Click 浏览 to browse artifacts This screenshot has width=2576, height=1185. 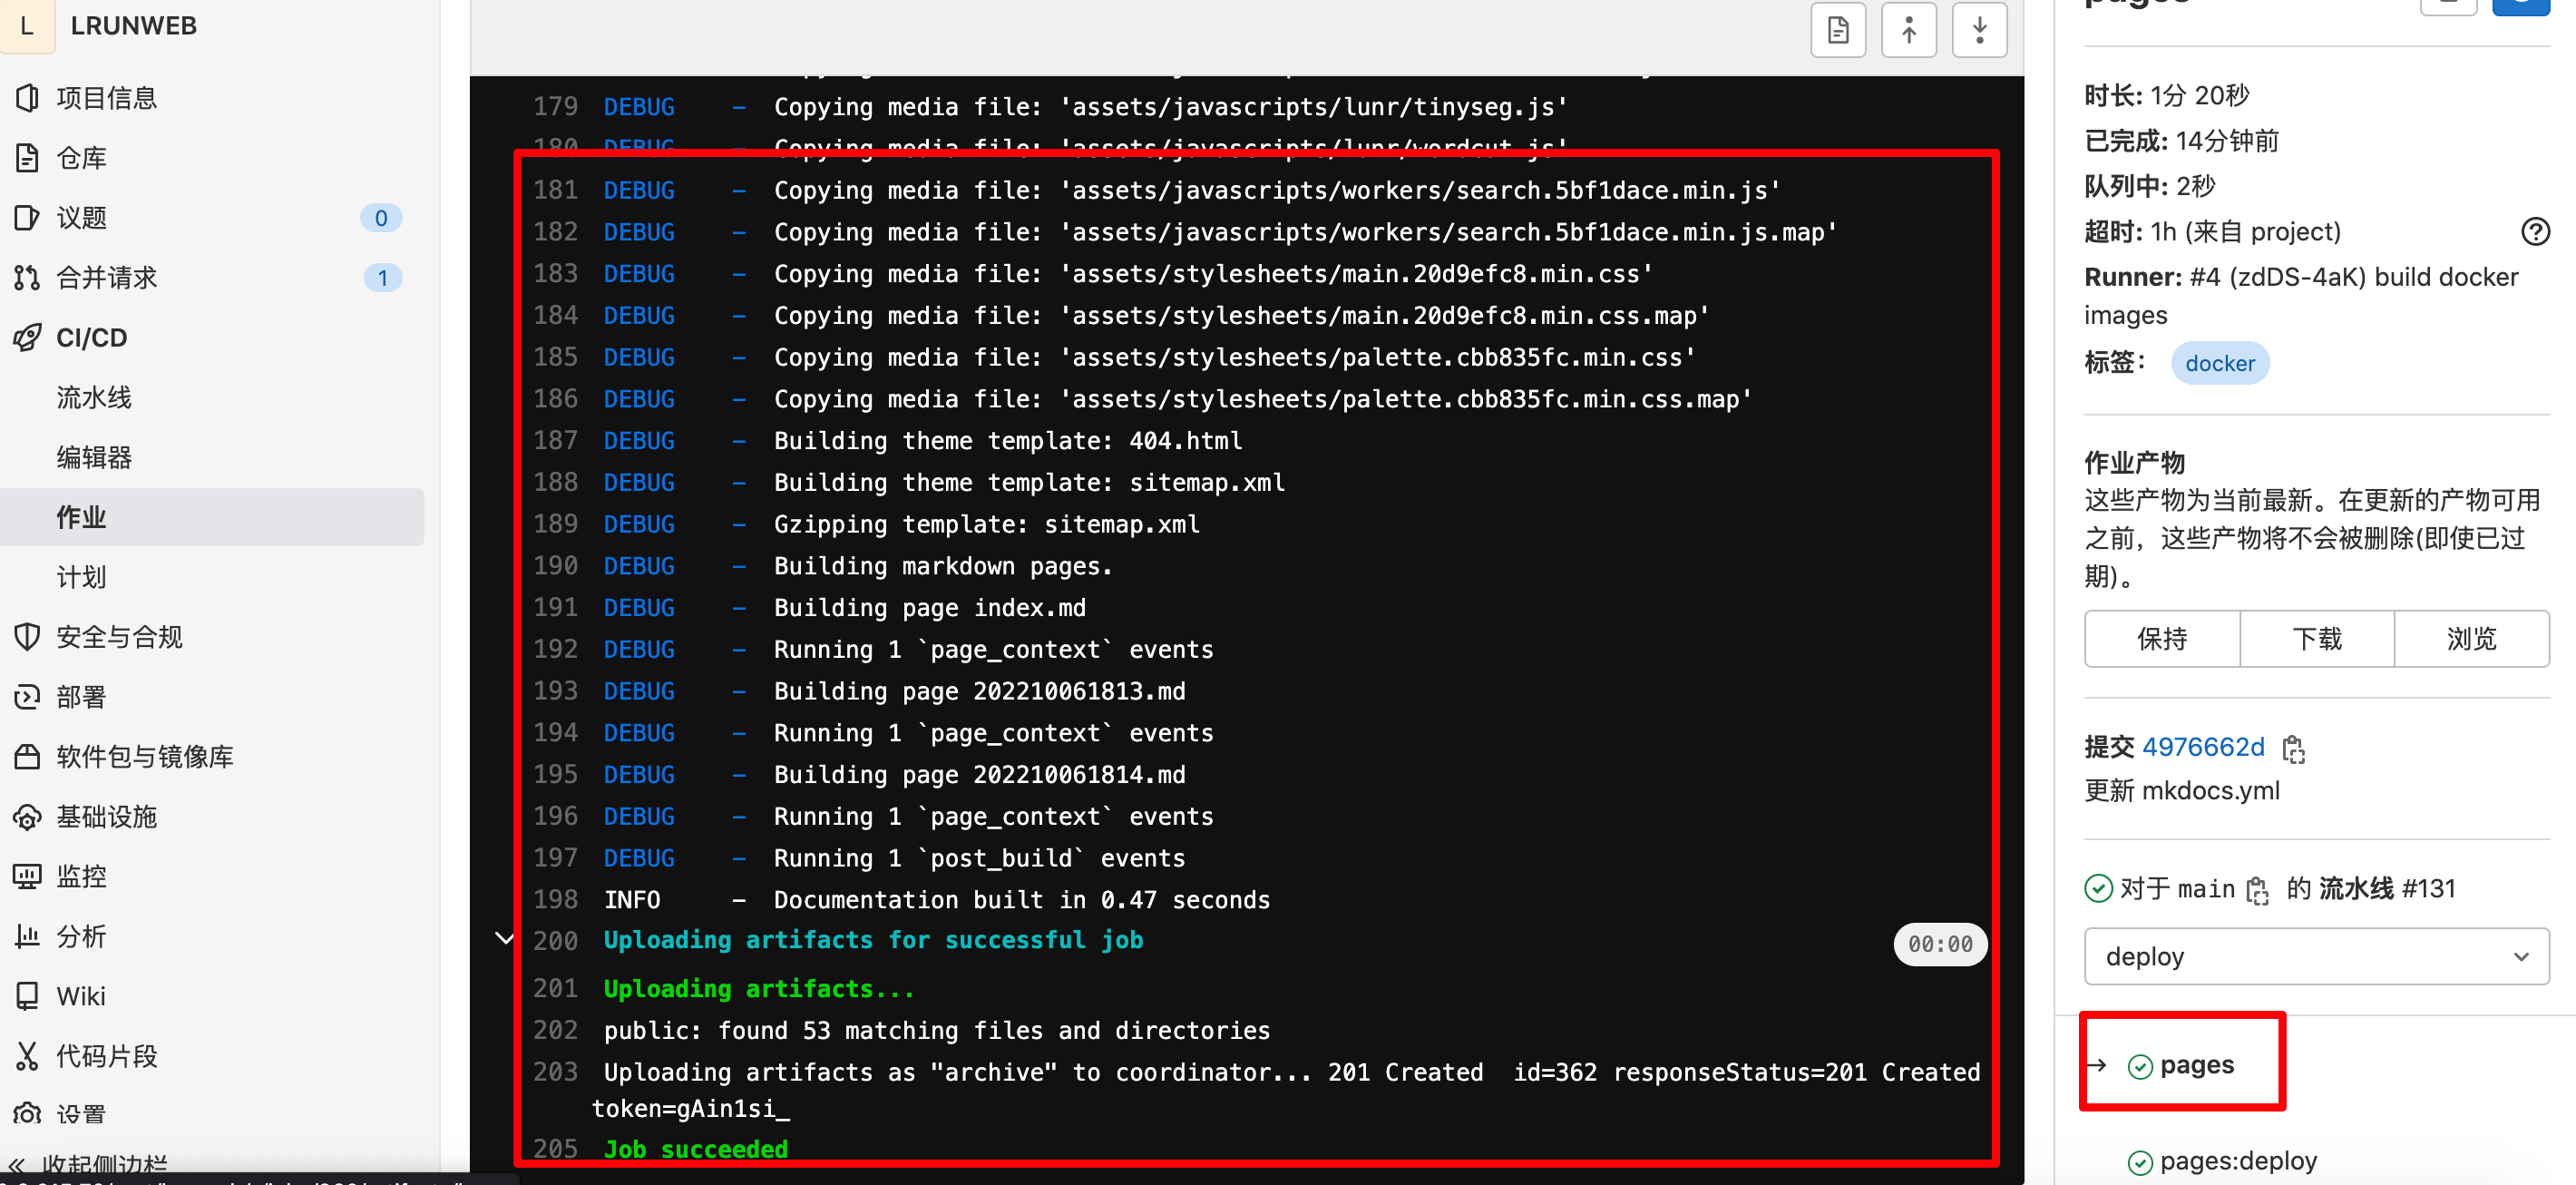coord(2472,639)
